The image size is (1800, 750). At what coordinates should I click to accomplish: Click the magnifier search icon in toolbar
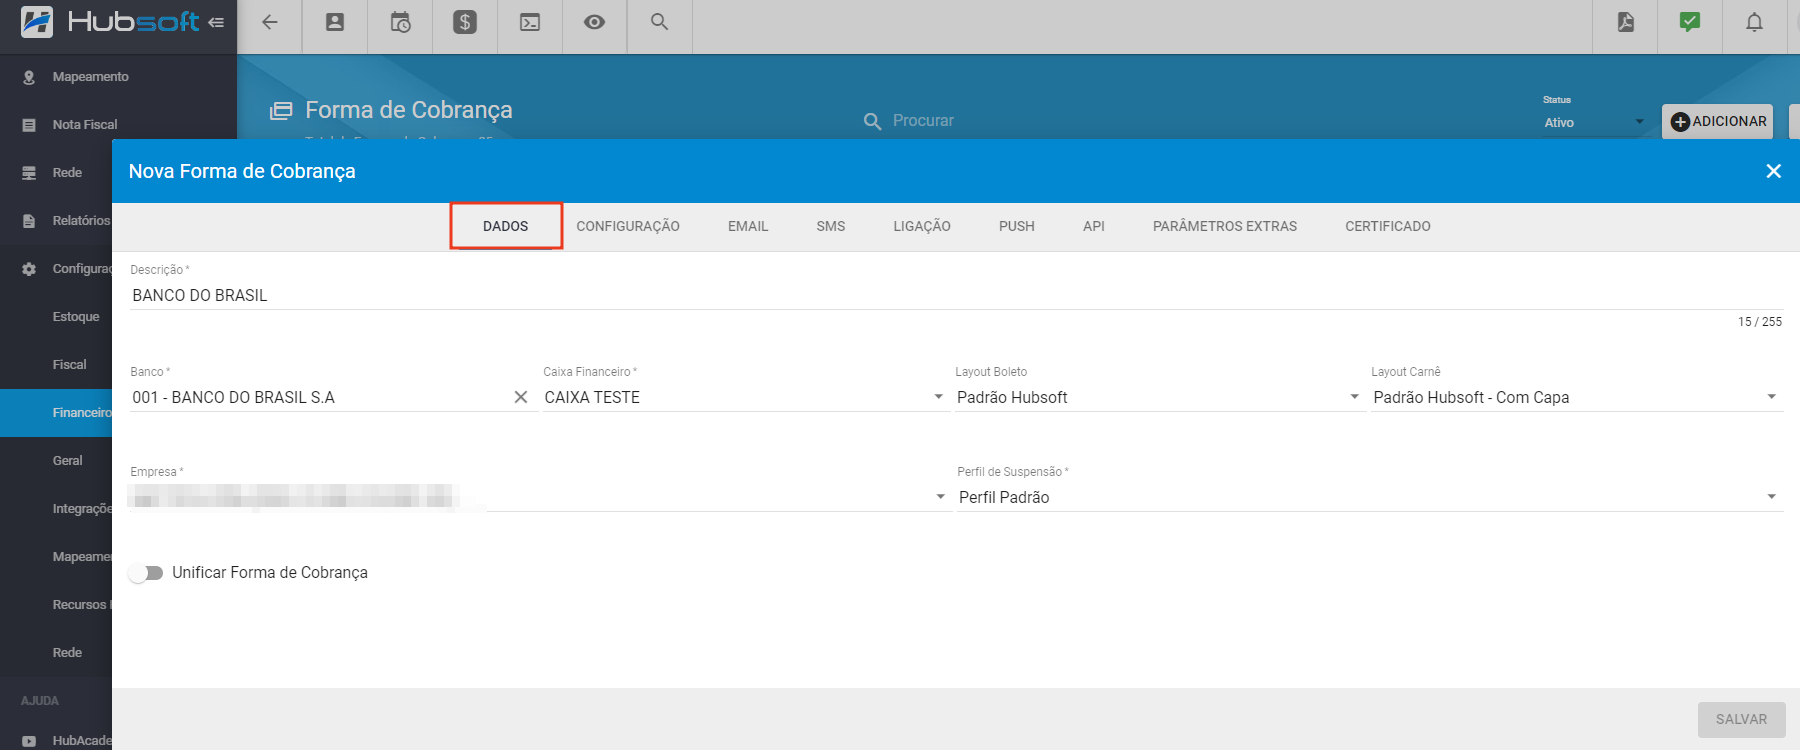[x=659, y=21]
